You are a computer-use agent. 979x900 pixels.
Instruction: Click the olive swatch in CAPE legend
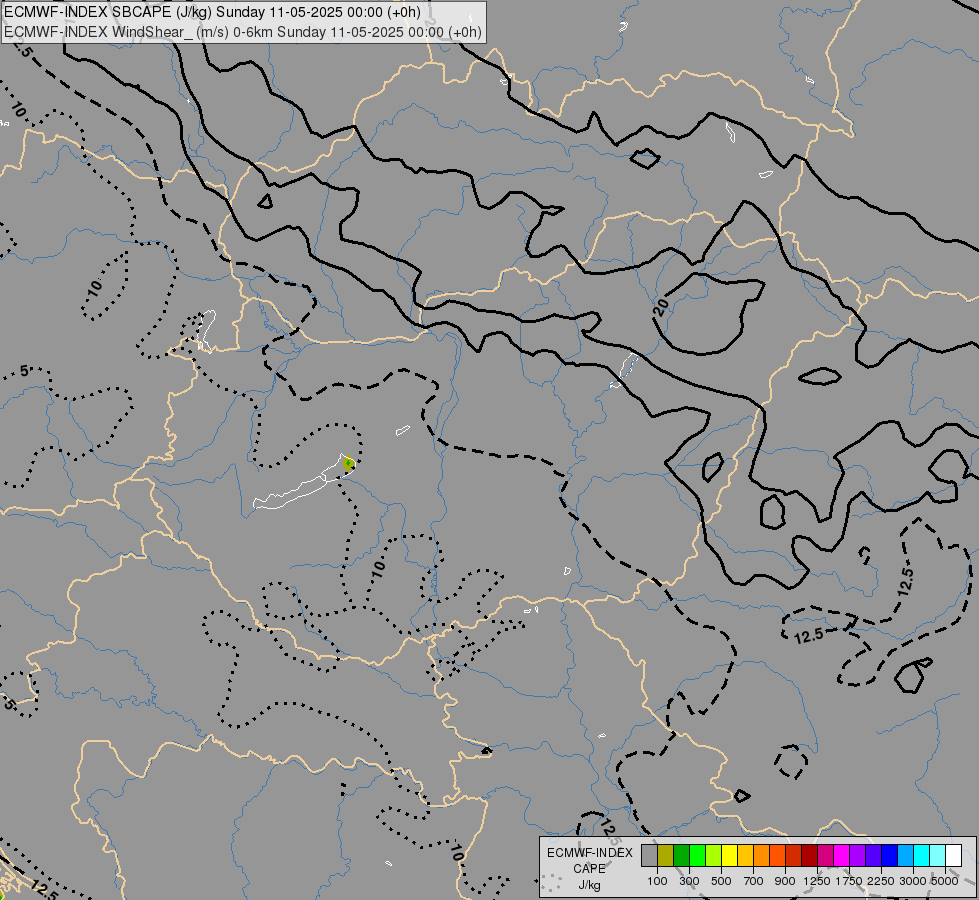pyautogui.click(x=666, y=856)
